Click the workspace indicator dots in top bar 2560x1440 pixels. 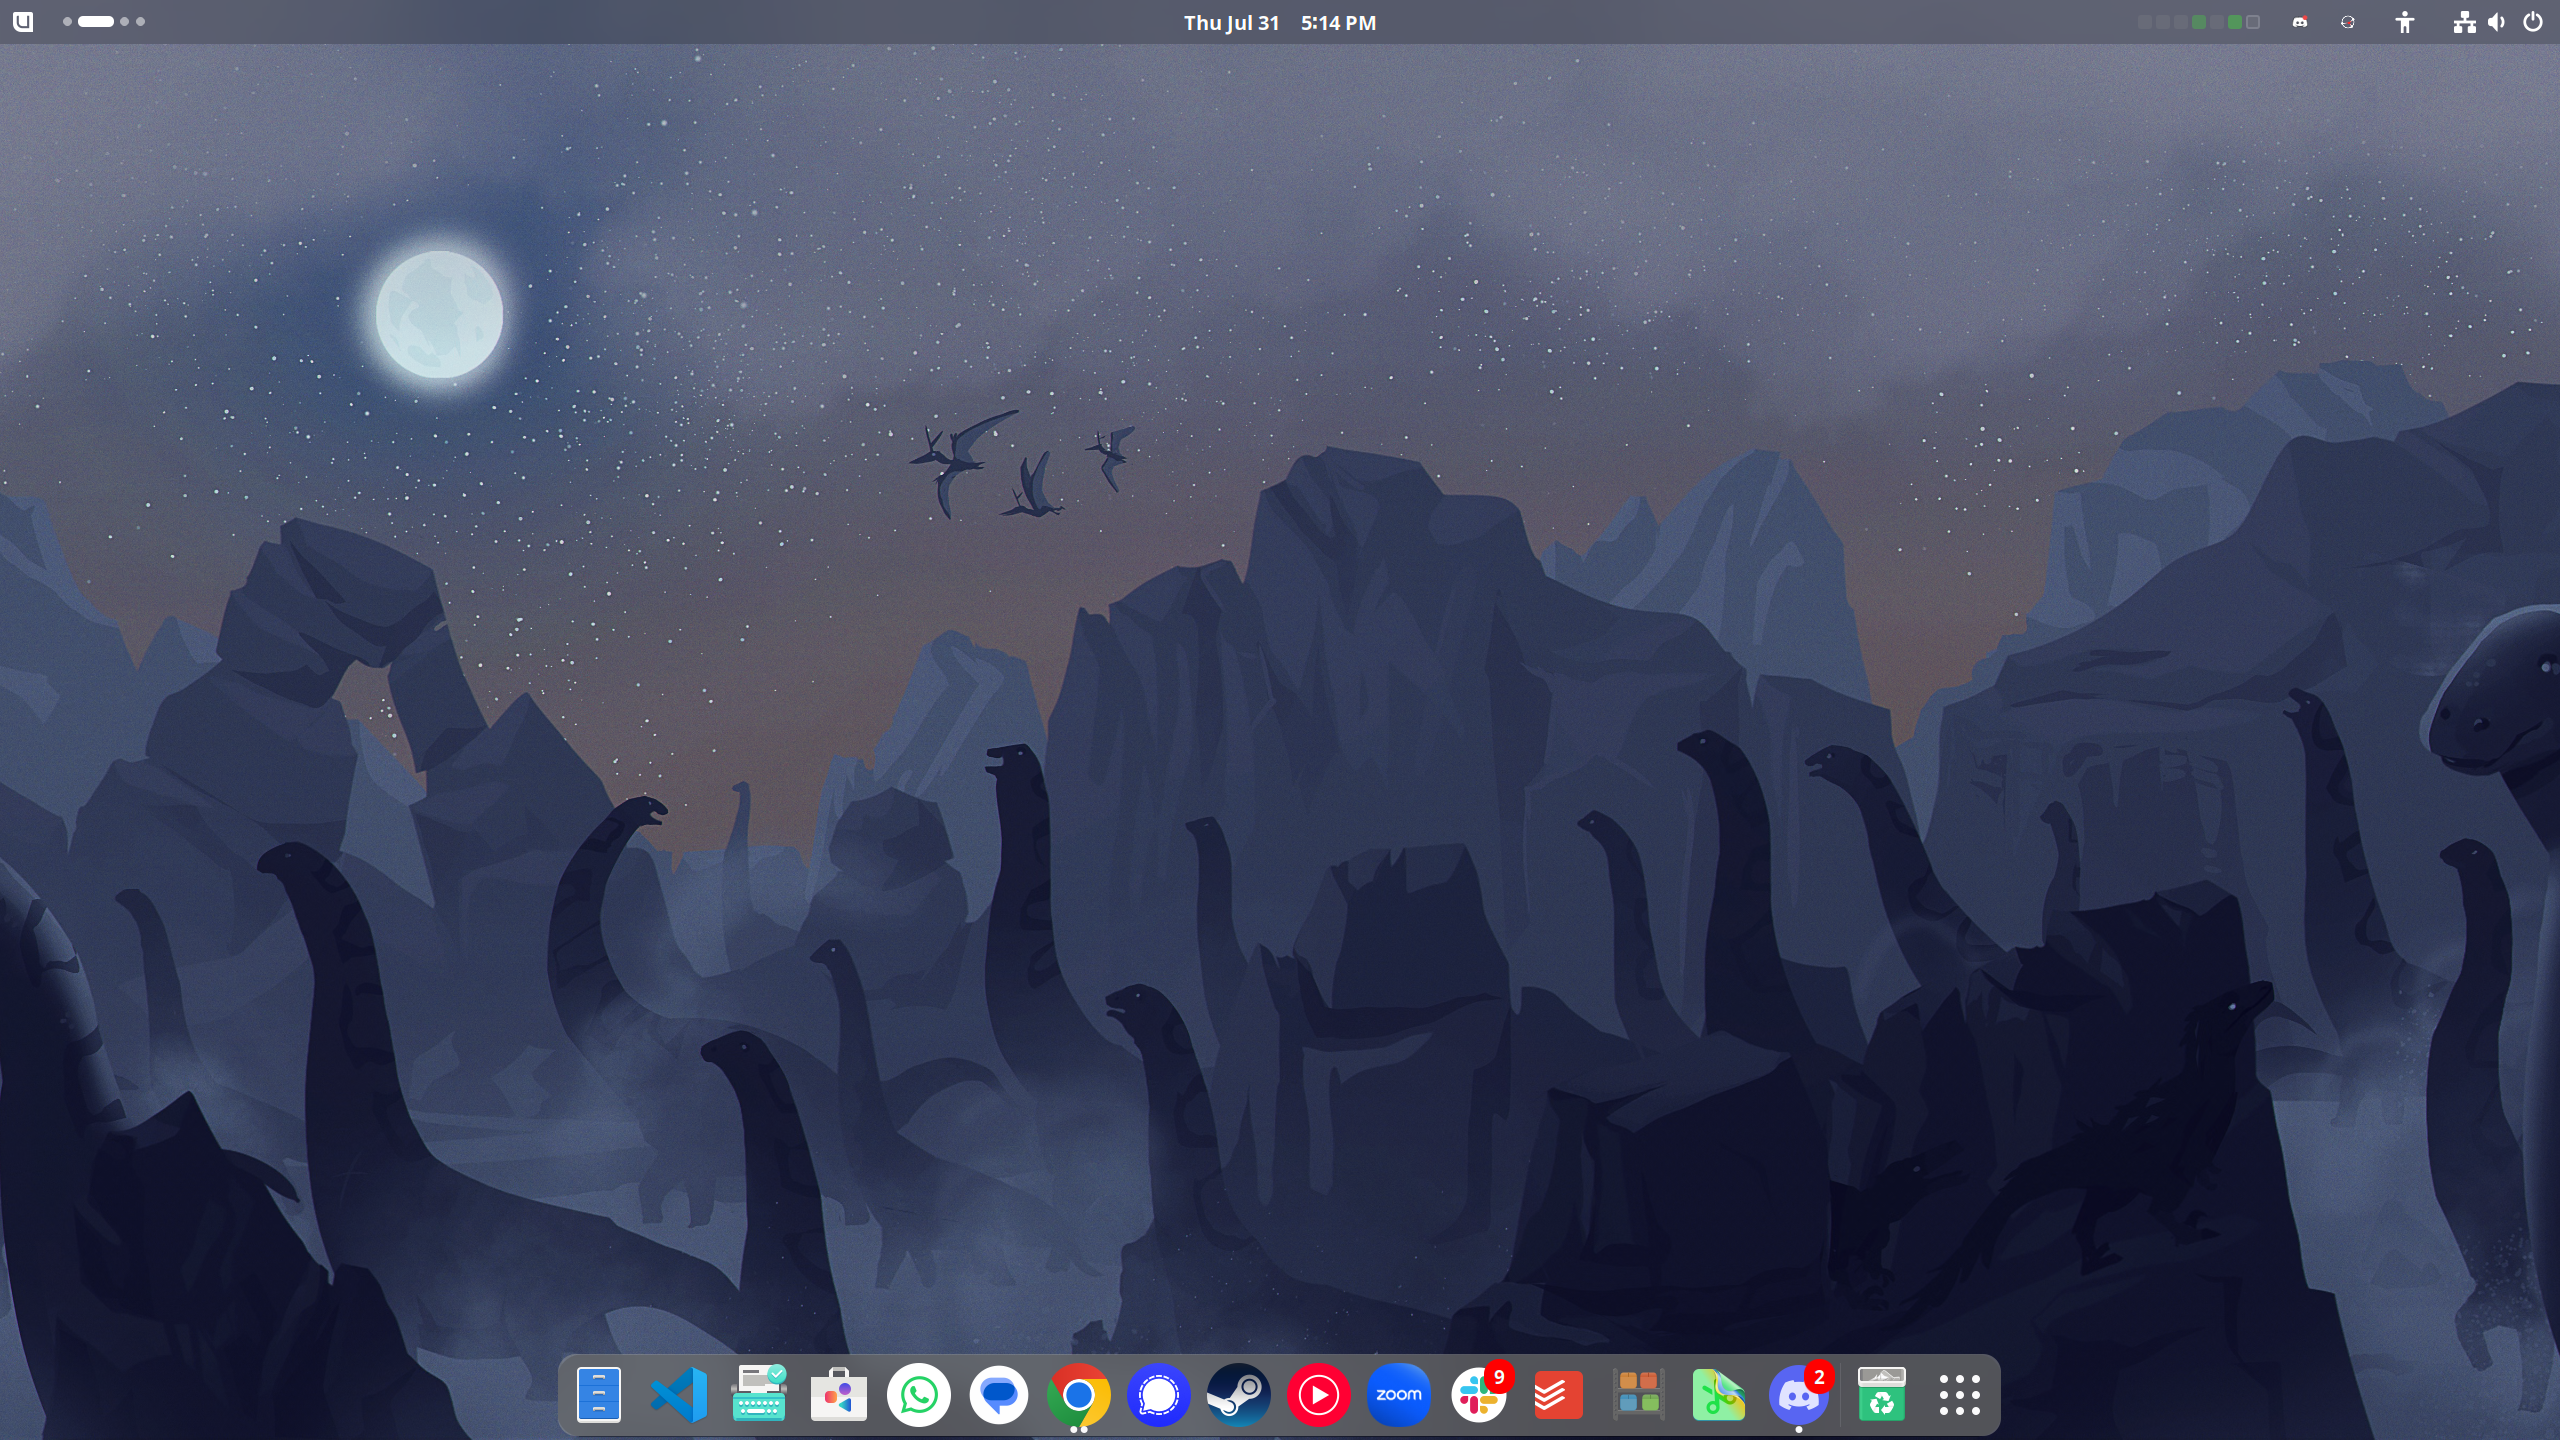(104, 22)
